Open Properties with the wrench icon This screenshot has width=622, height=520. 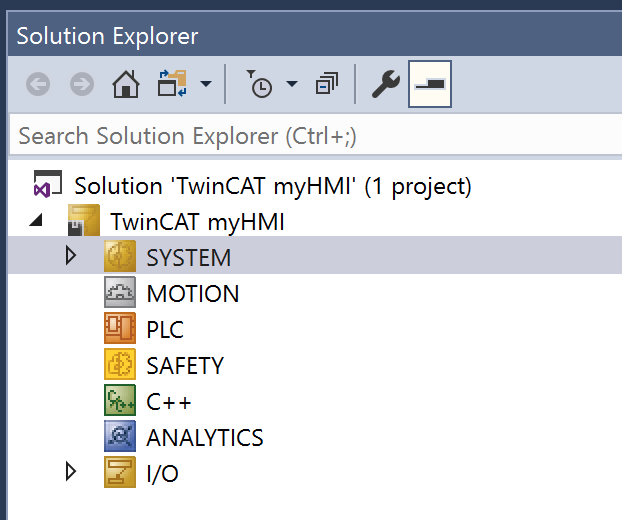(x=385, y=84)
